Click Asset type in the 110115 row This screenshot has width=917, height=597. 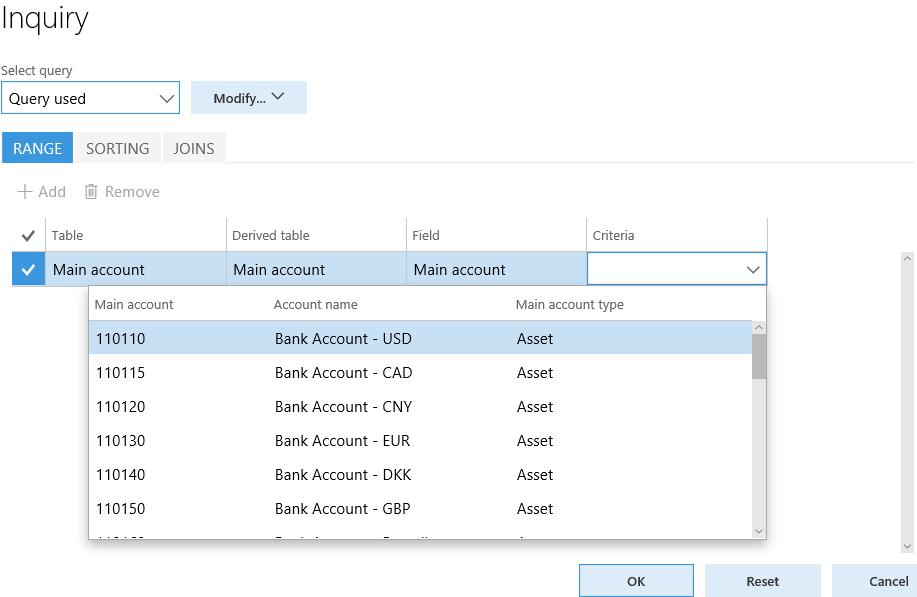tap(535, 372)
